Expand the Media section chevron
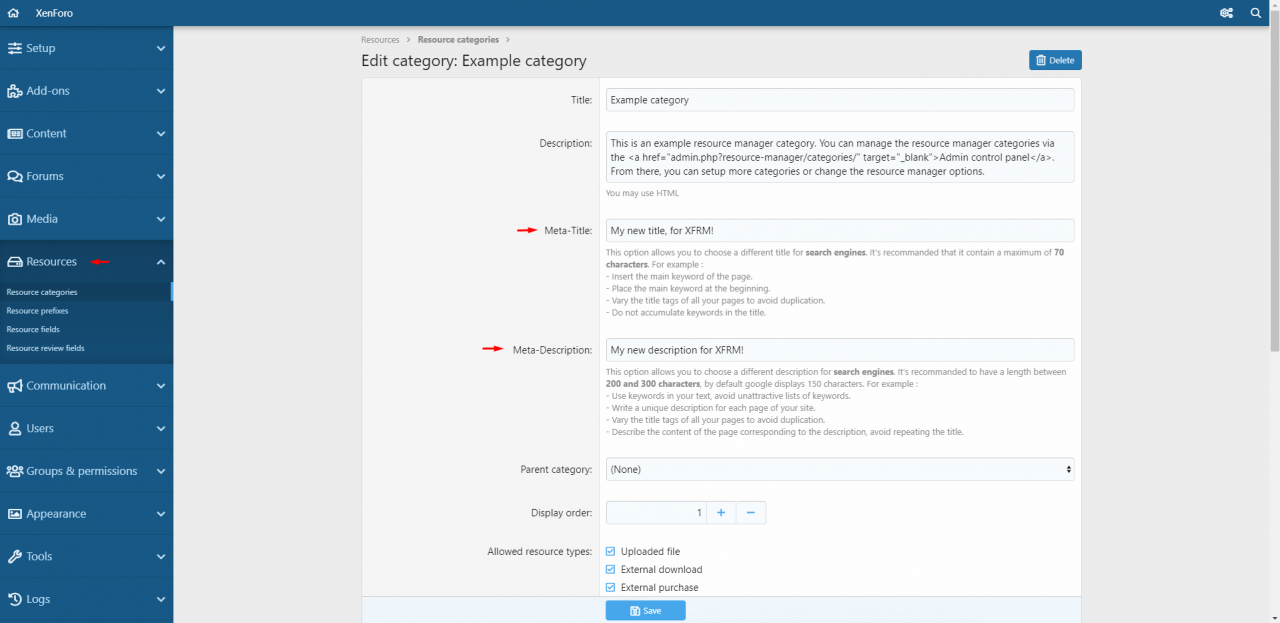The width and height of the screenshot is (1280, 623). (x=161, y=219)
